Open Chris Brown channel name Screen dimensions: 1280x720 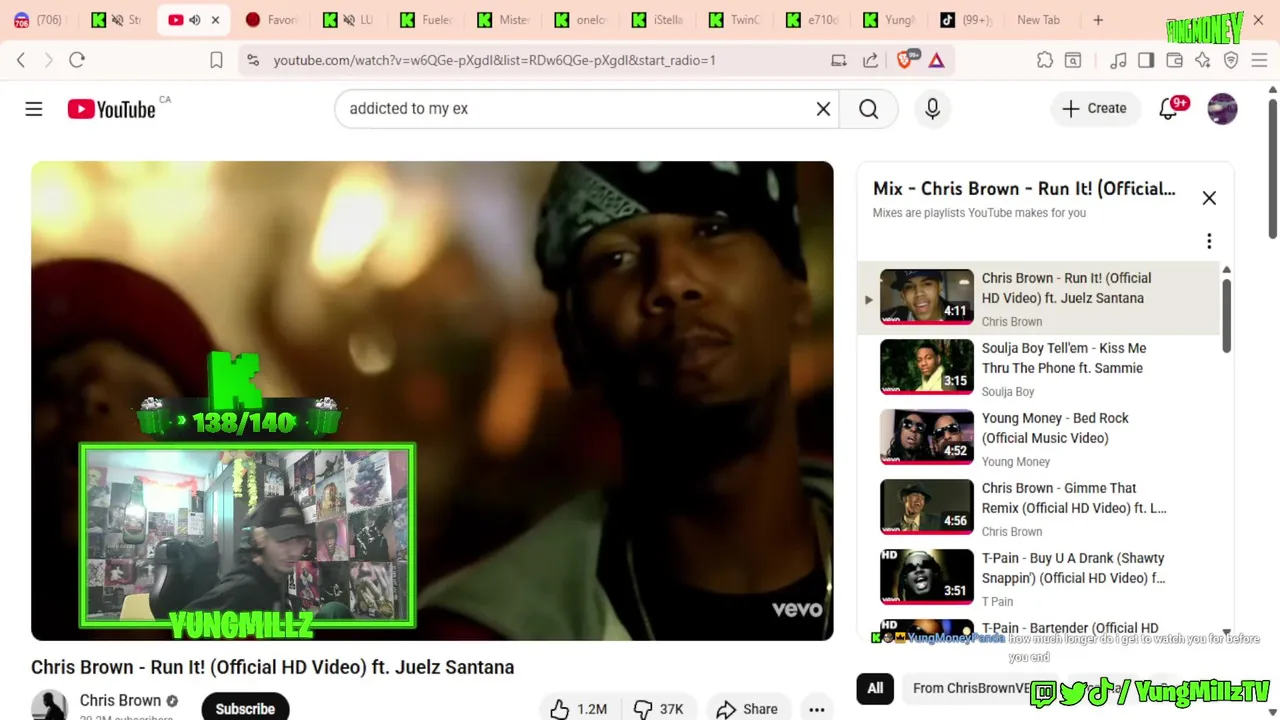[120, 700]
